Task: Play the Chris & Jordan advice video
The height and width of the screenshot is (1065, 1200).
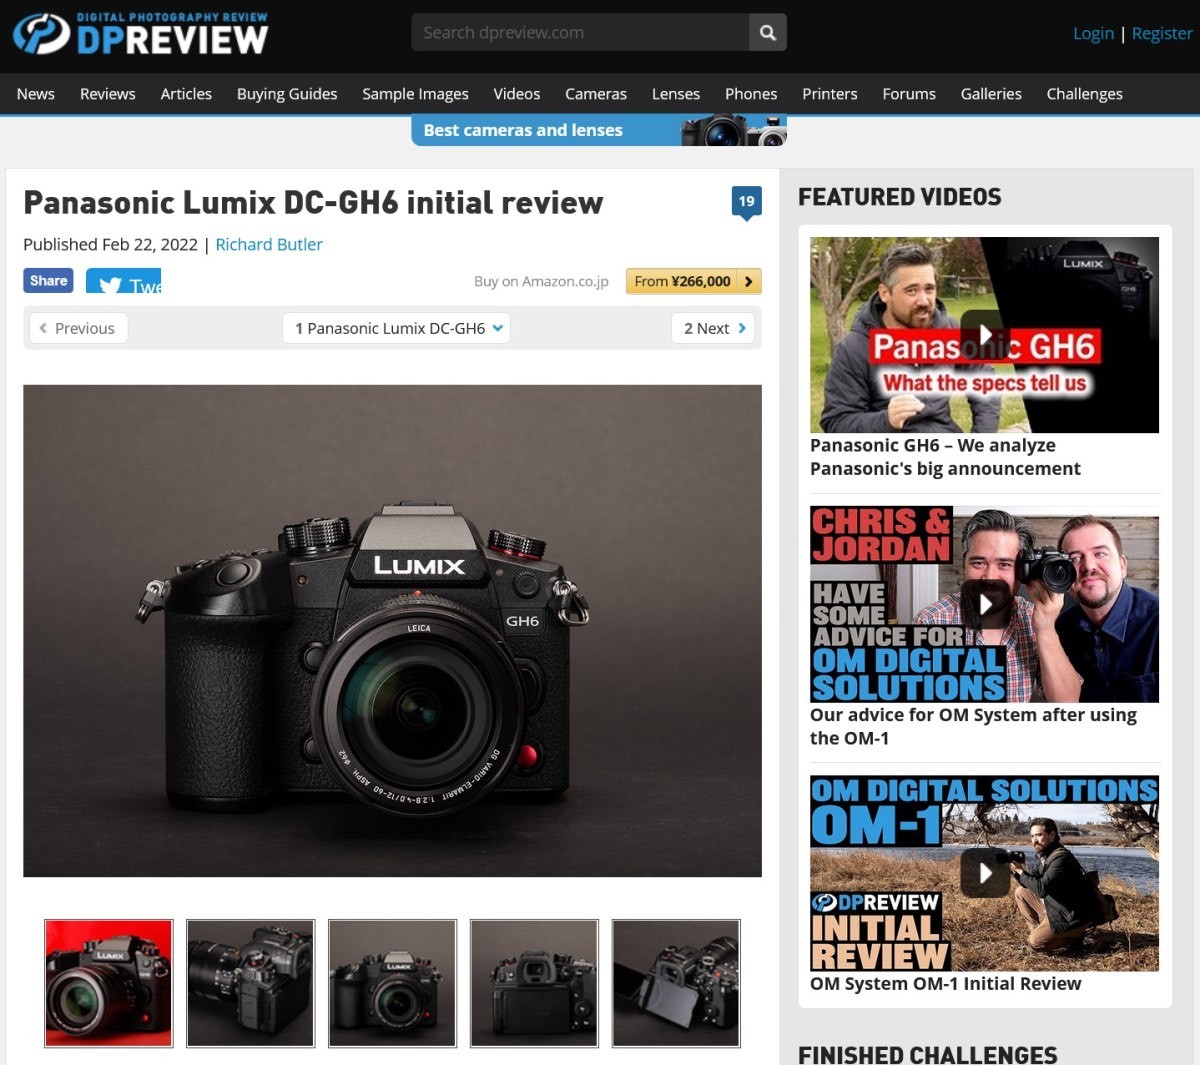Action: coord(984,604)
